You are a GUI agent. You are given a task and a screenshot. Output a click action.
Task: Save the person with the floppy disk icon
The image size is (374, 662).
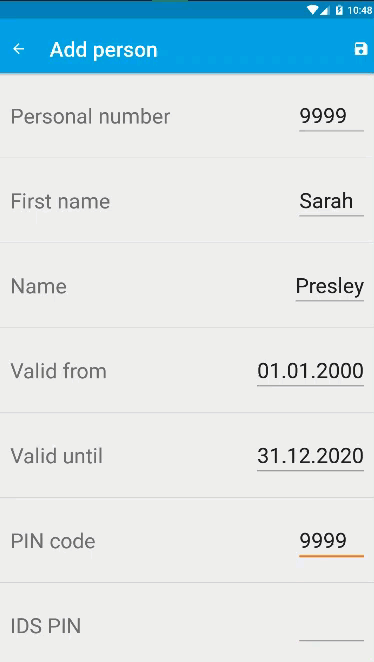(360, 49)
